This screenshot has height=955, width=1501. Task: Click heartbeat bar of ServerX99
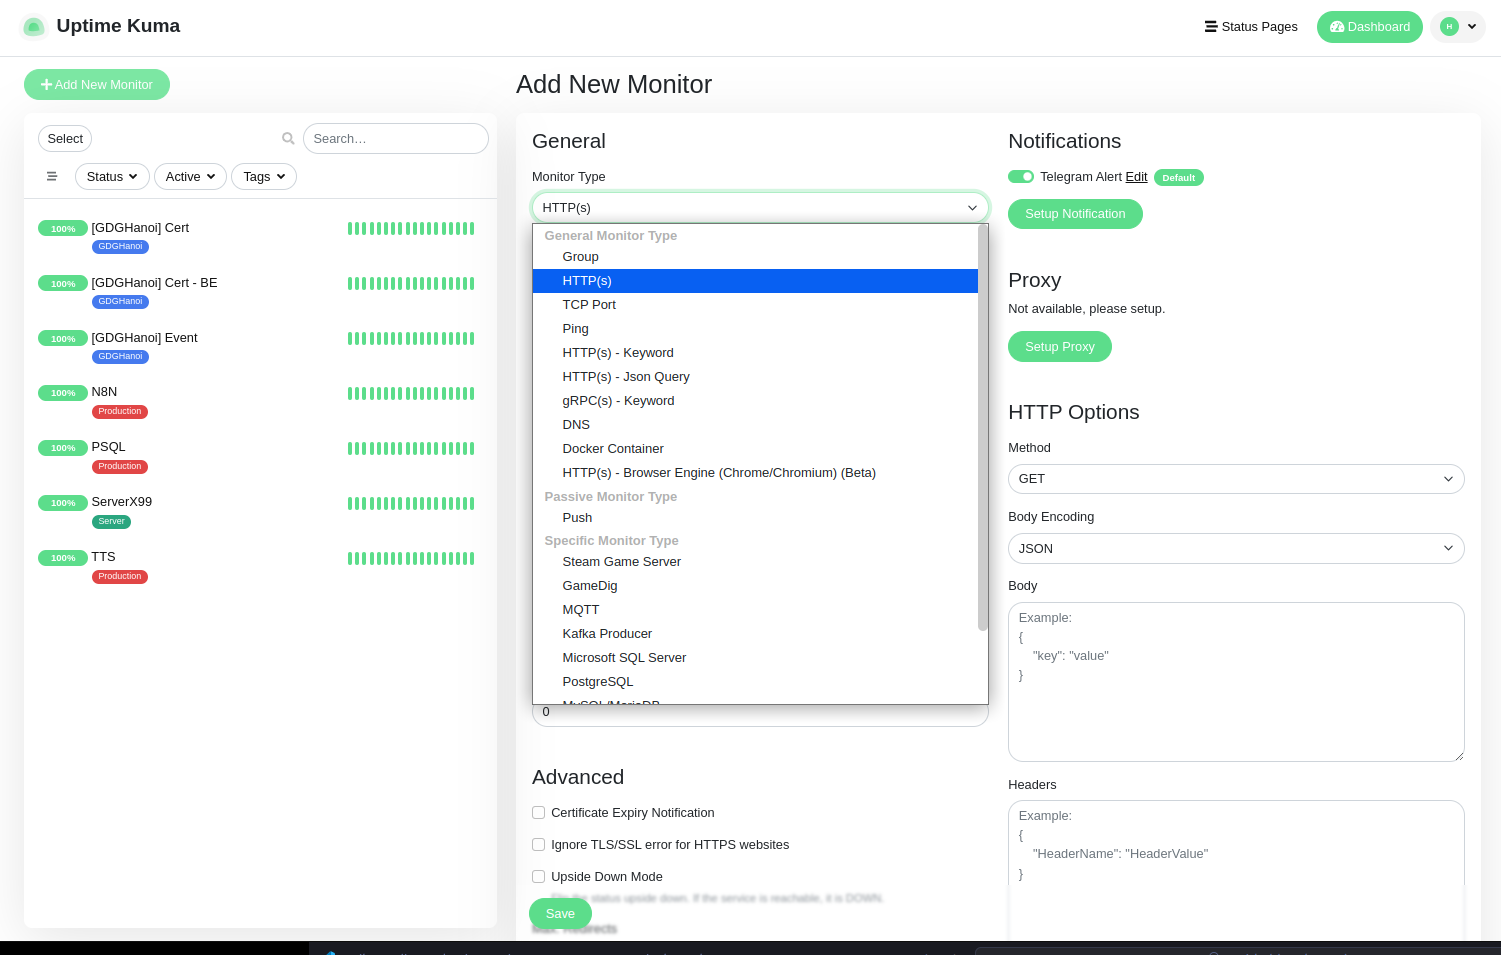411,503
